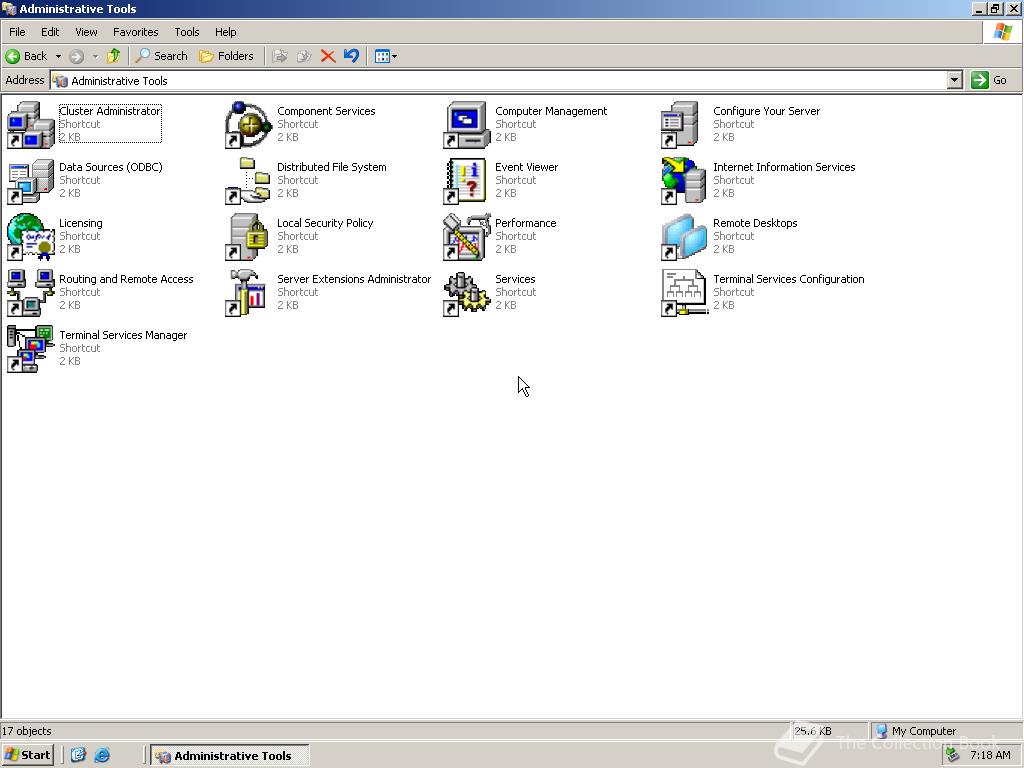This screenshot has width=1024, height=768.
Task: Open the View menu
Action: click(86, 32)
